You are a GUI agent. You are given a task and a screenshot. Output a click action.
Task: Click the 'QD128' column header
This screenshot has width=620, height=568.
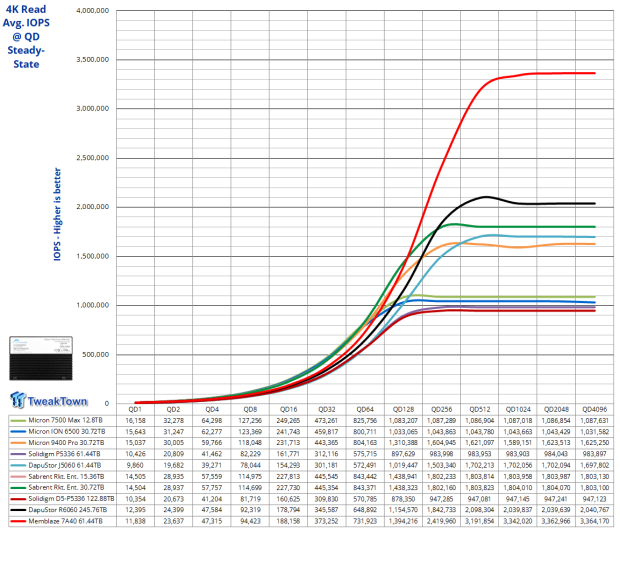click(403, 409)
